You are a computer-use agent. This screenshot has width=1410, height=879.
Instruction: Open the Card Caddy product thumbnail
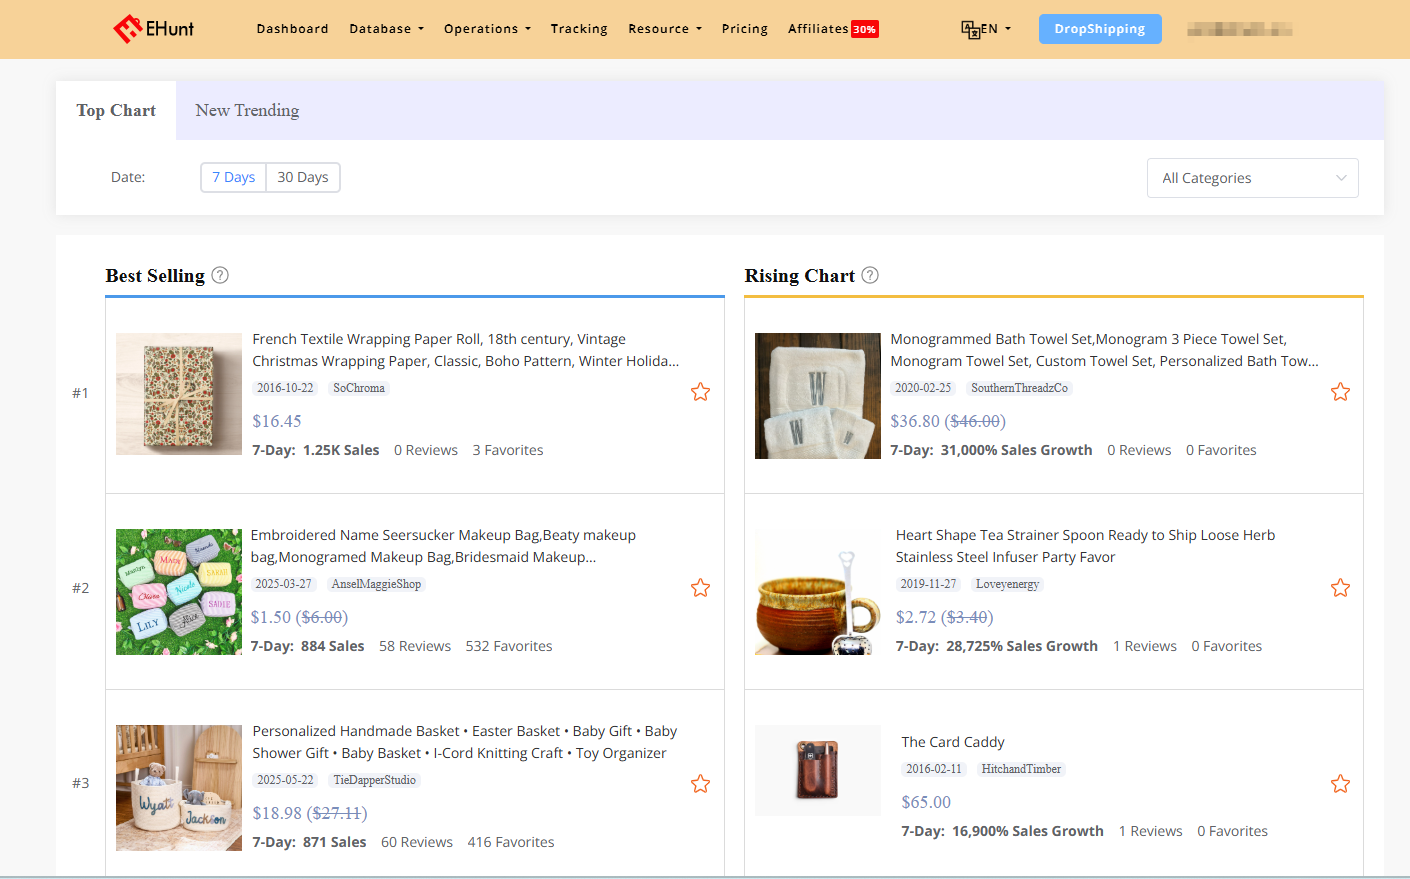[818, 770]
